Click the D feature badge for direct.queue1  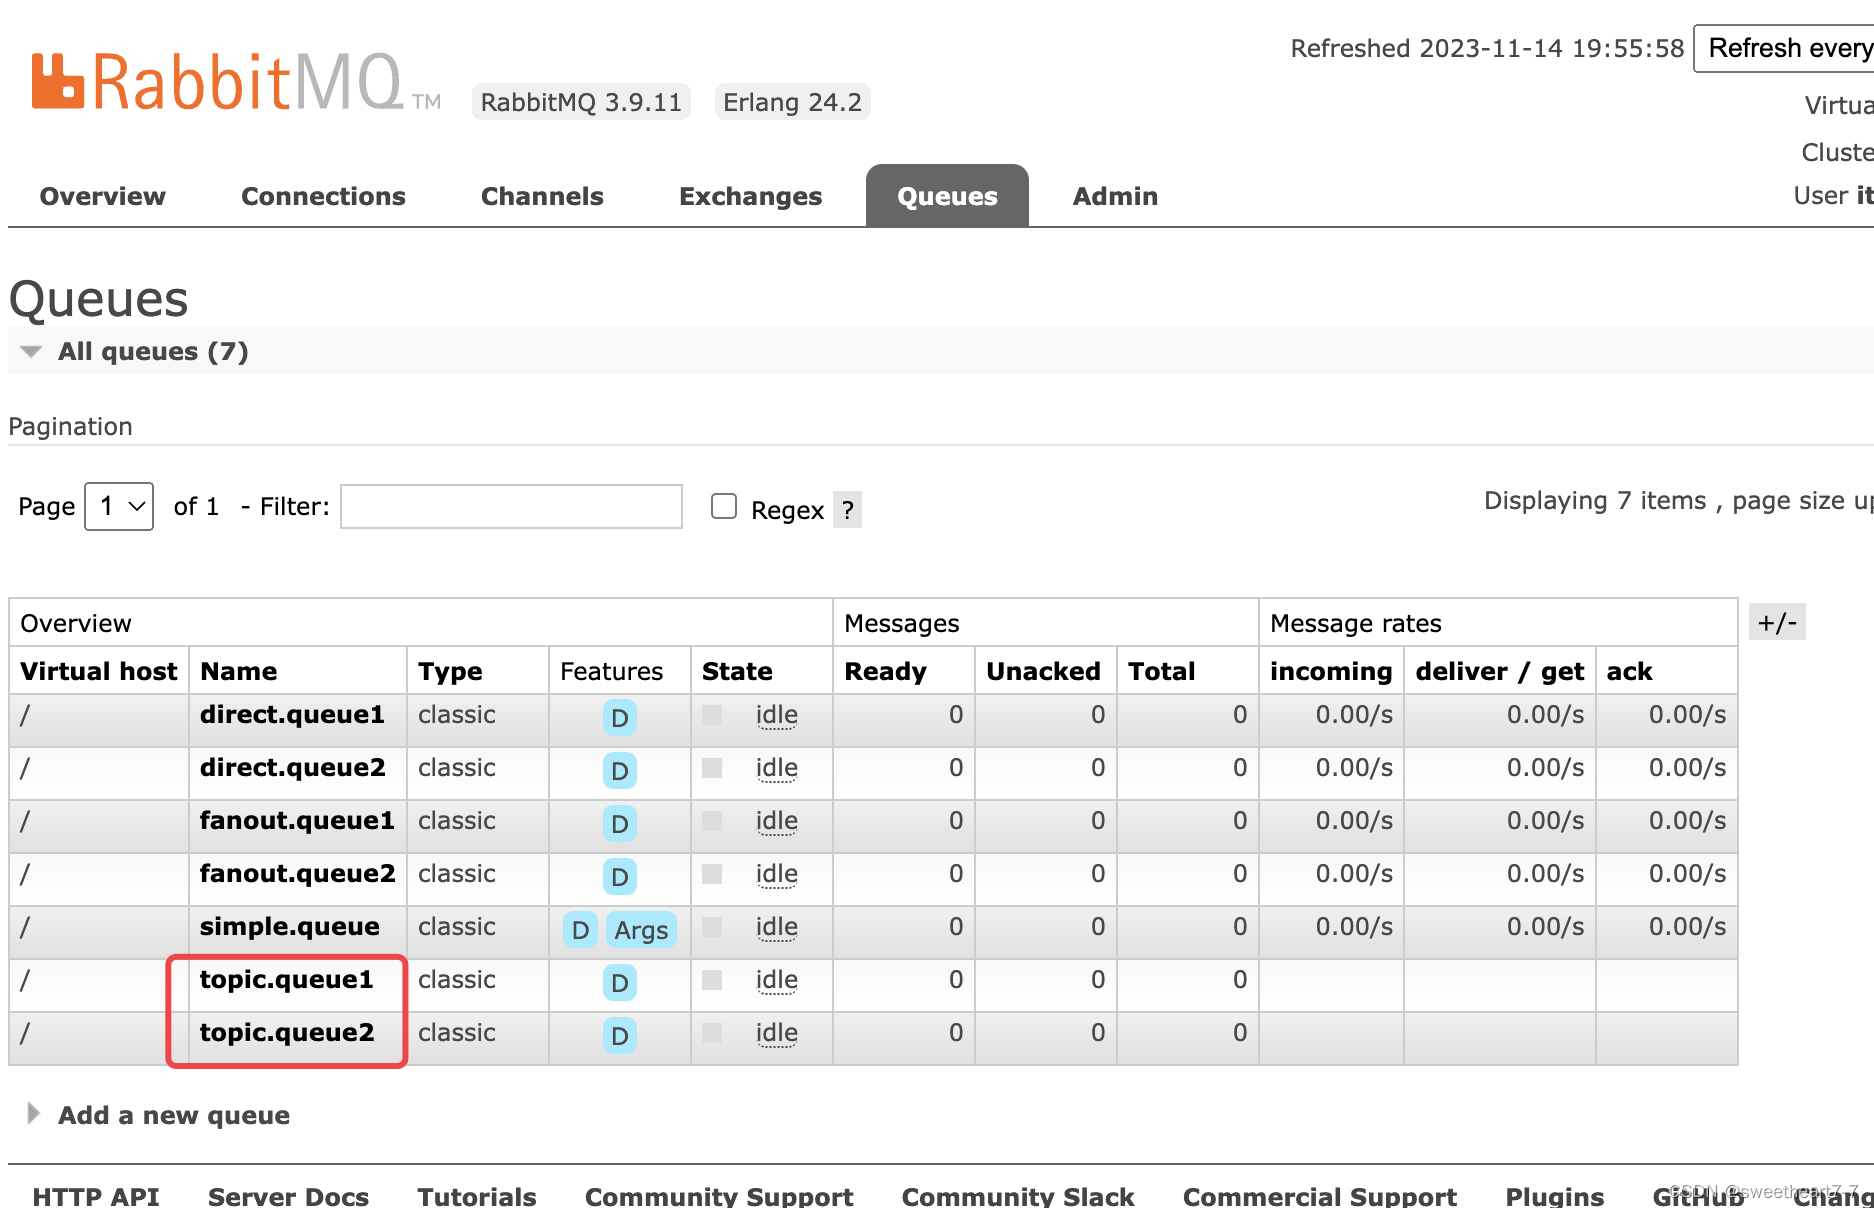(x=620, y=717)
